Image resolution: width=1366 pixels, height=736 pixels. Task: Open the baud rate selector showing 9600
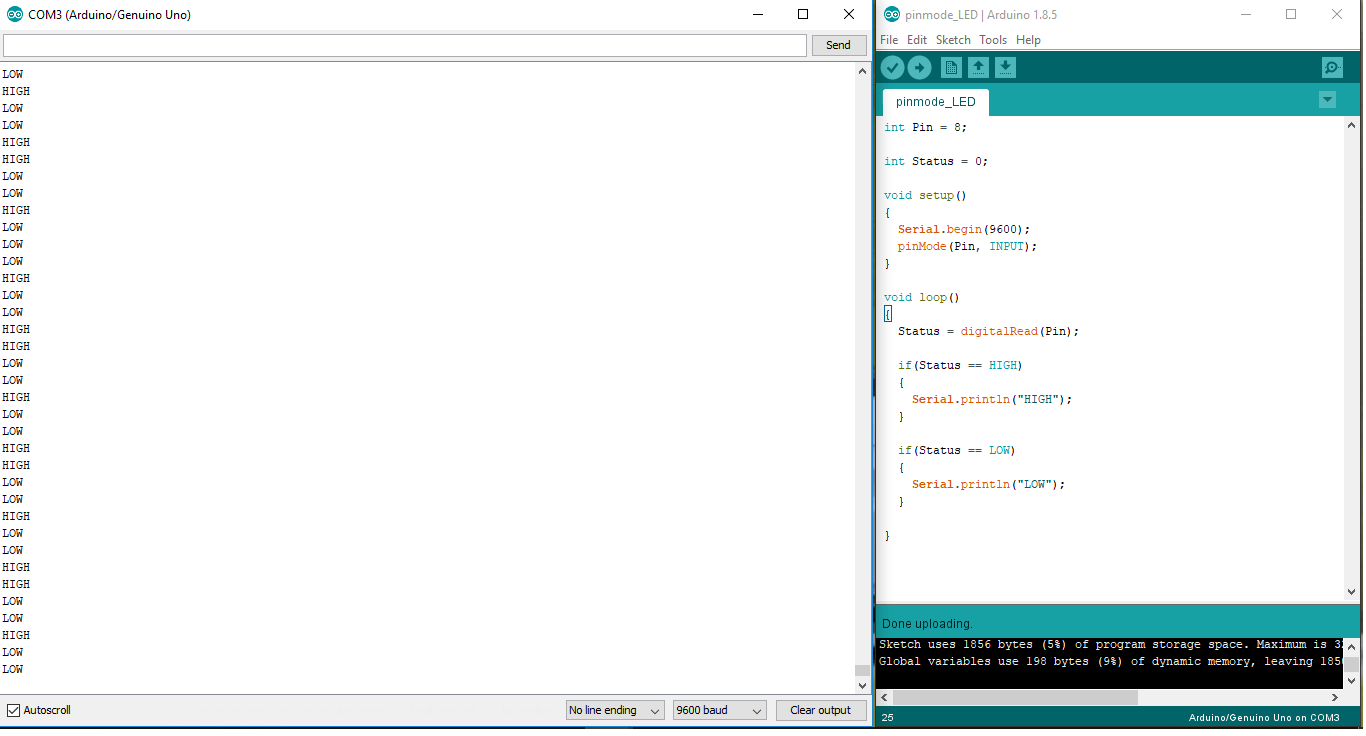tap(719, 710)
